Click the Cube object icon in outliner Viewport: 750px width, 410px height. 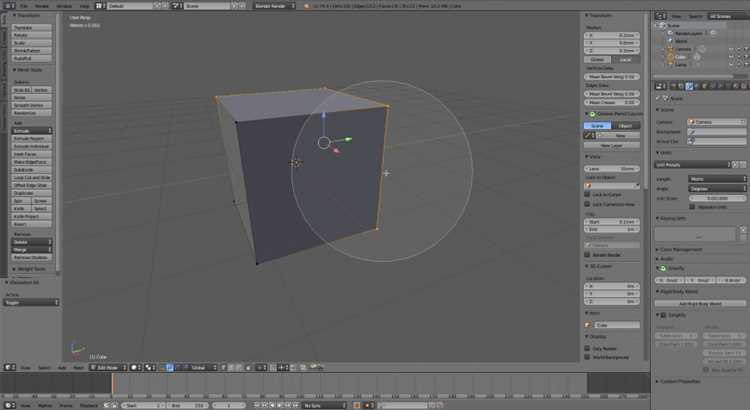pyautogui.click(x=670, y=57)
